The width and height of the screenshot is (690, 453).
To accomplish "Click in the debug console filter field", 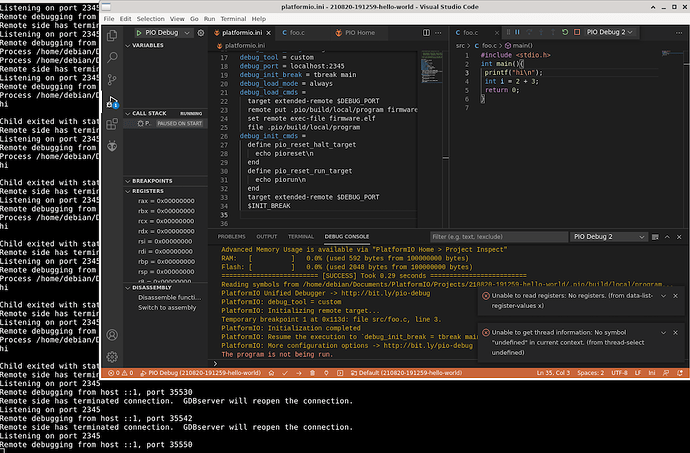I will coord(499,237).
